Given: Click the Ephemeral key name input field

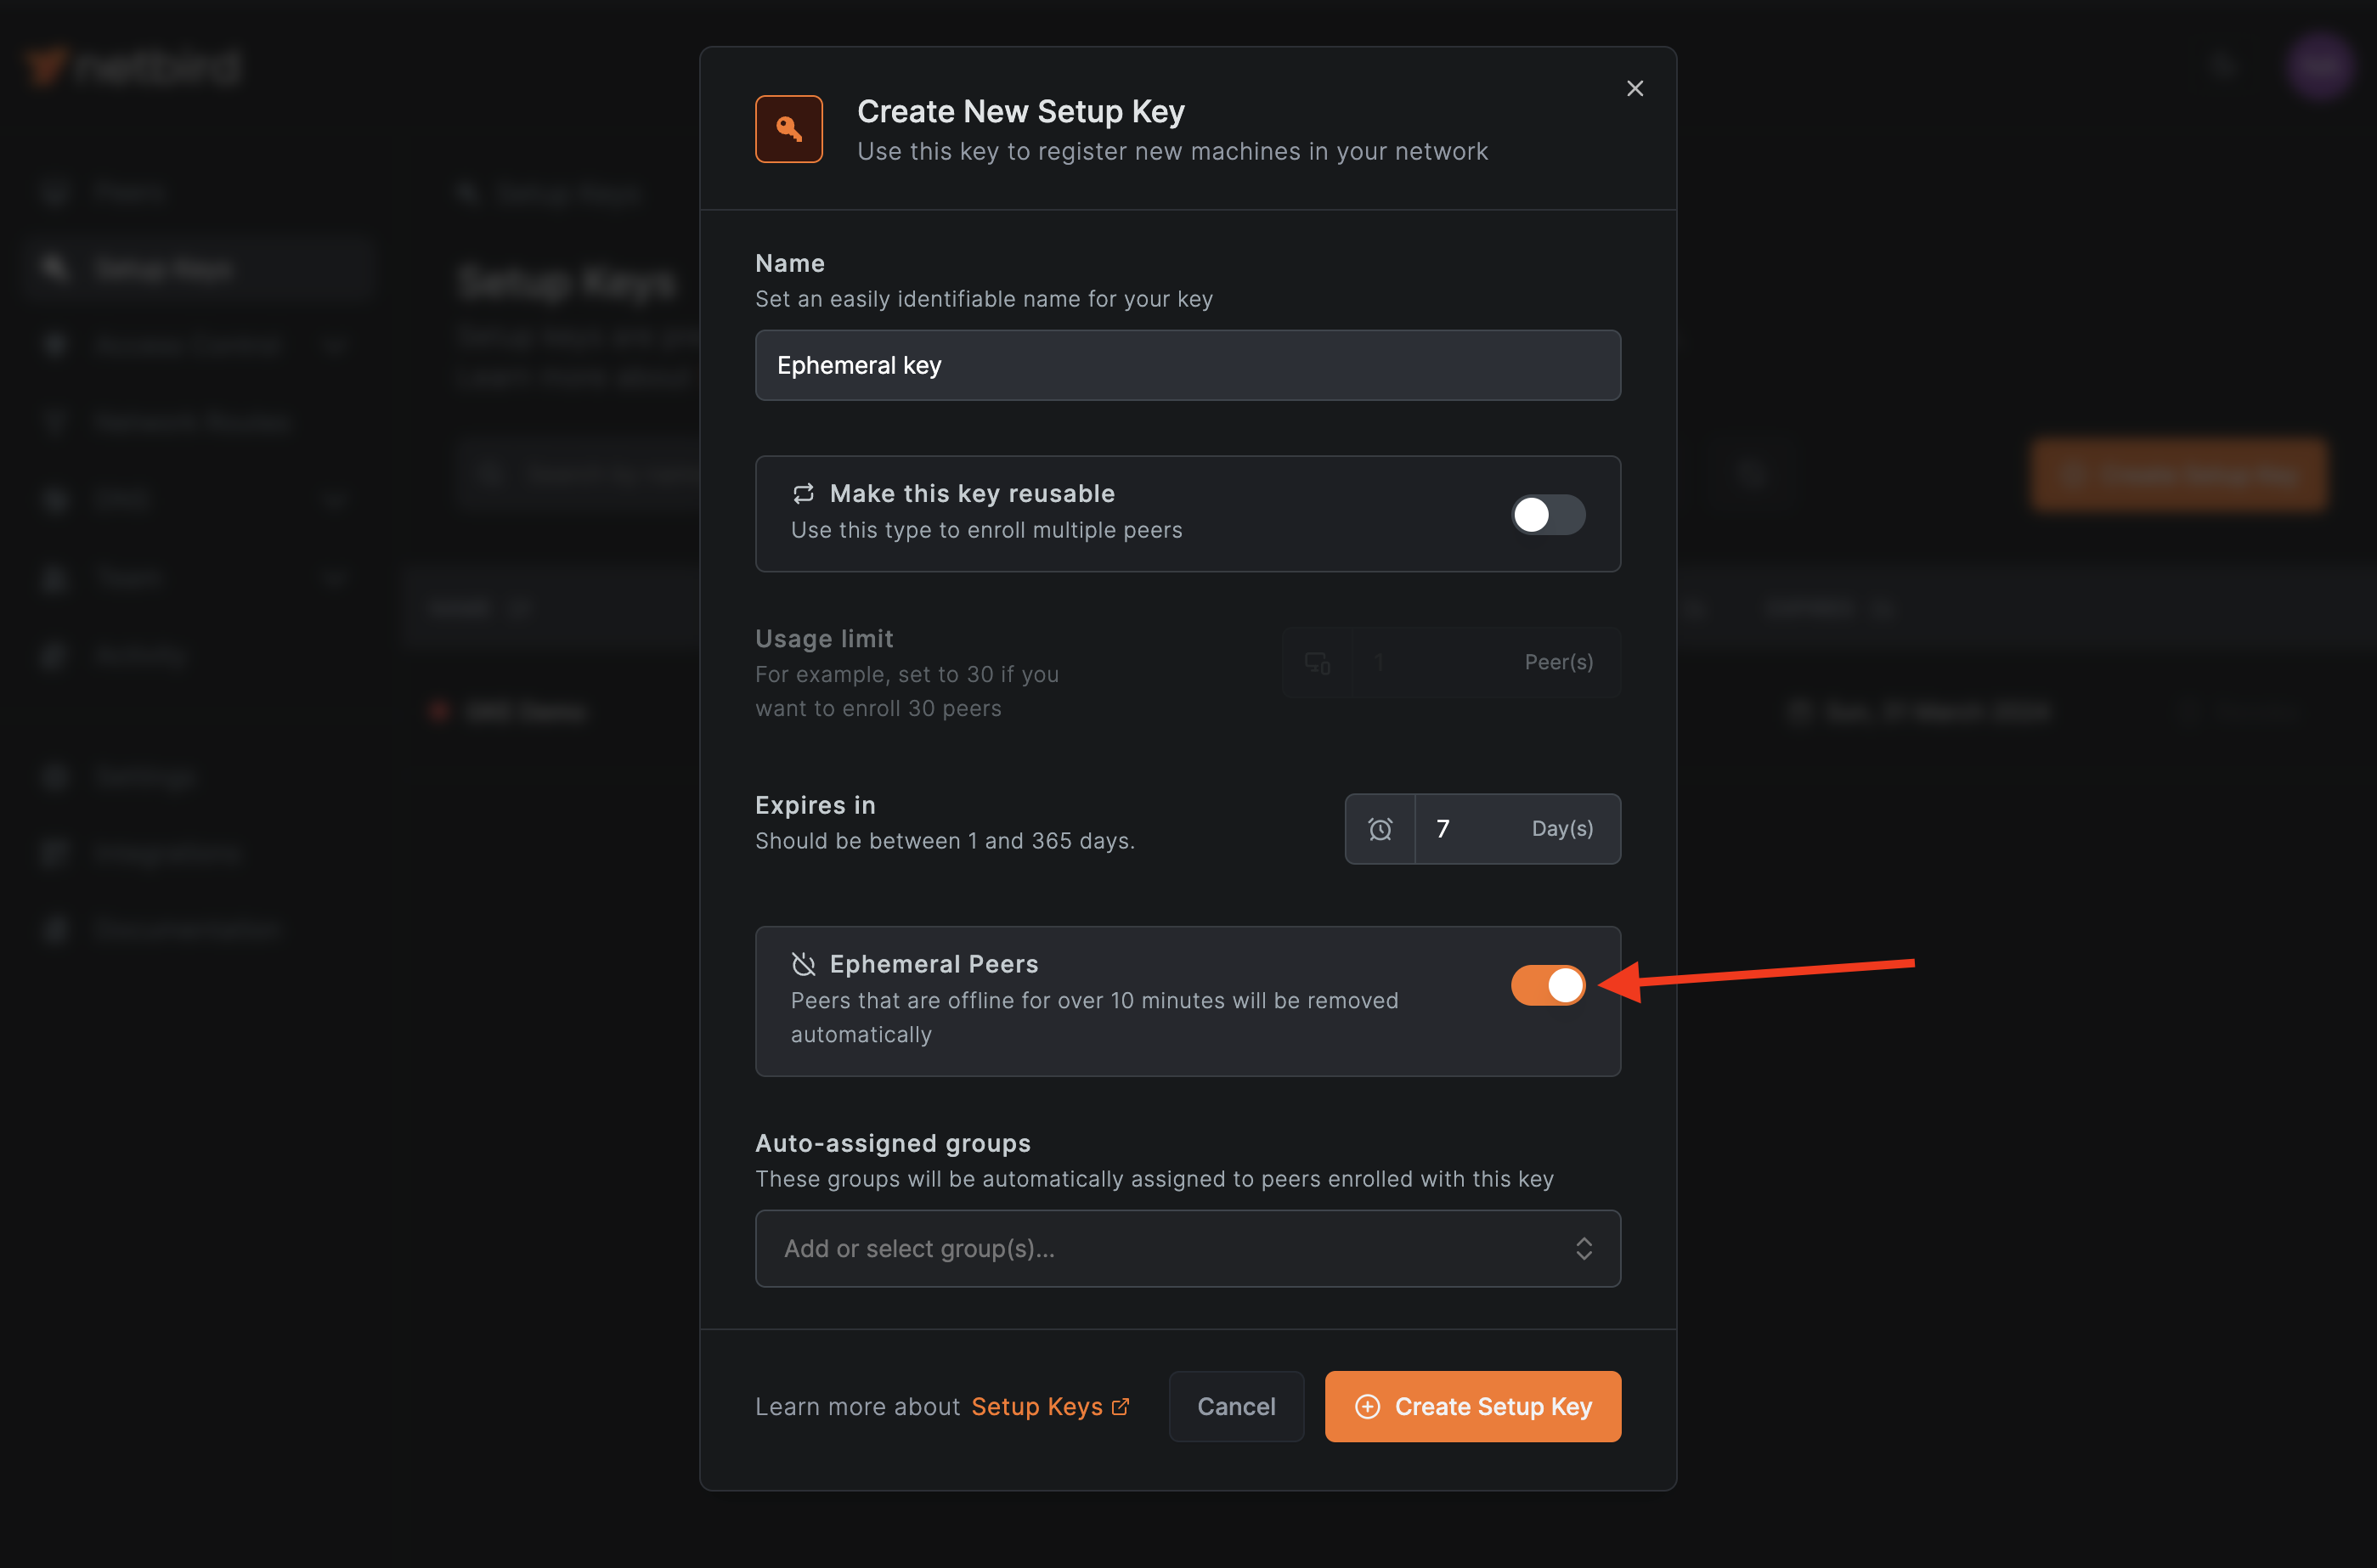Looking at the screenshot, I should (1187, 365).
